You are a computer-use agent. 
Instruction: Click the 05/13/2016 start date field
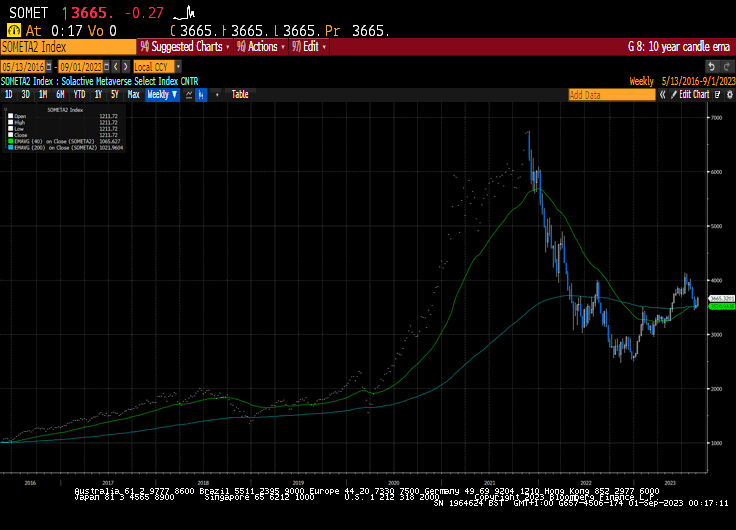pyautogui.click(x=23, y=67)
